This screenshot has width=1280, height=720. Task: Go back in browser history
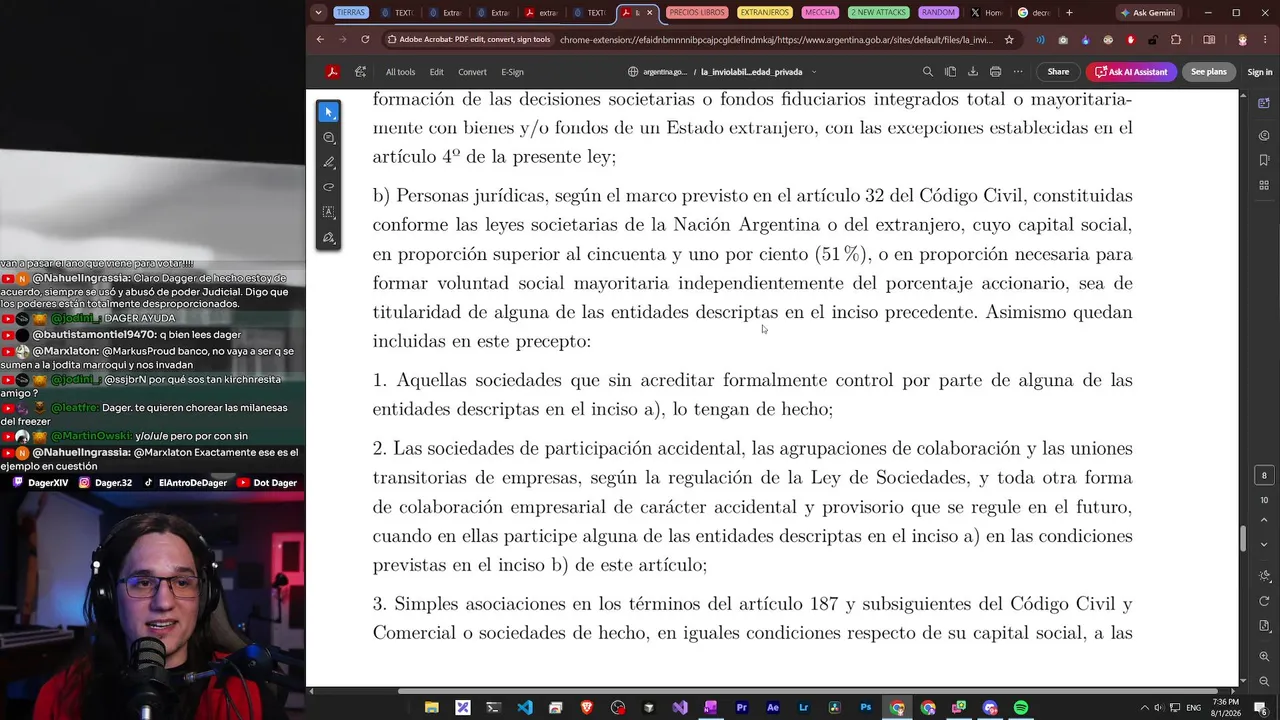pyautogui.click(x=320, y=40)
